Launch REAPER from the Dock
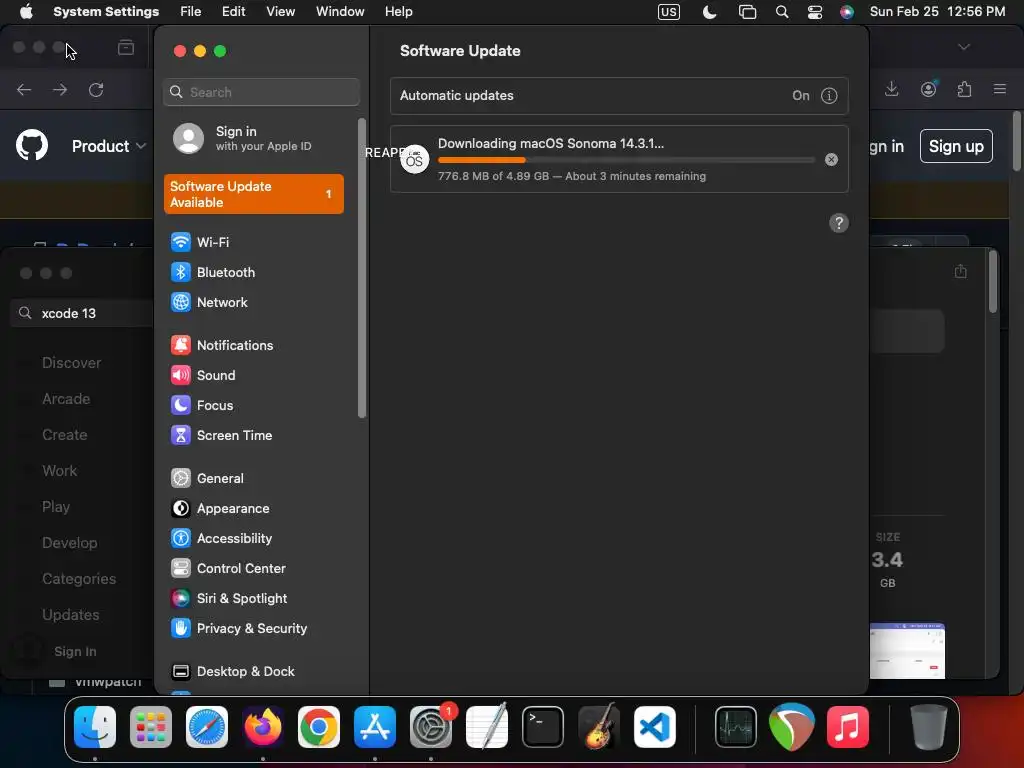 coord(792,727)
